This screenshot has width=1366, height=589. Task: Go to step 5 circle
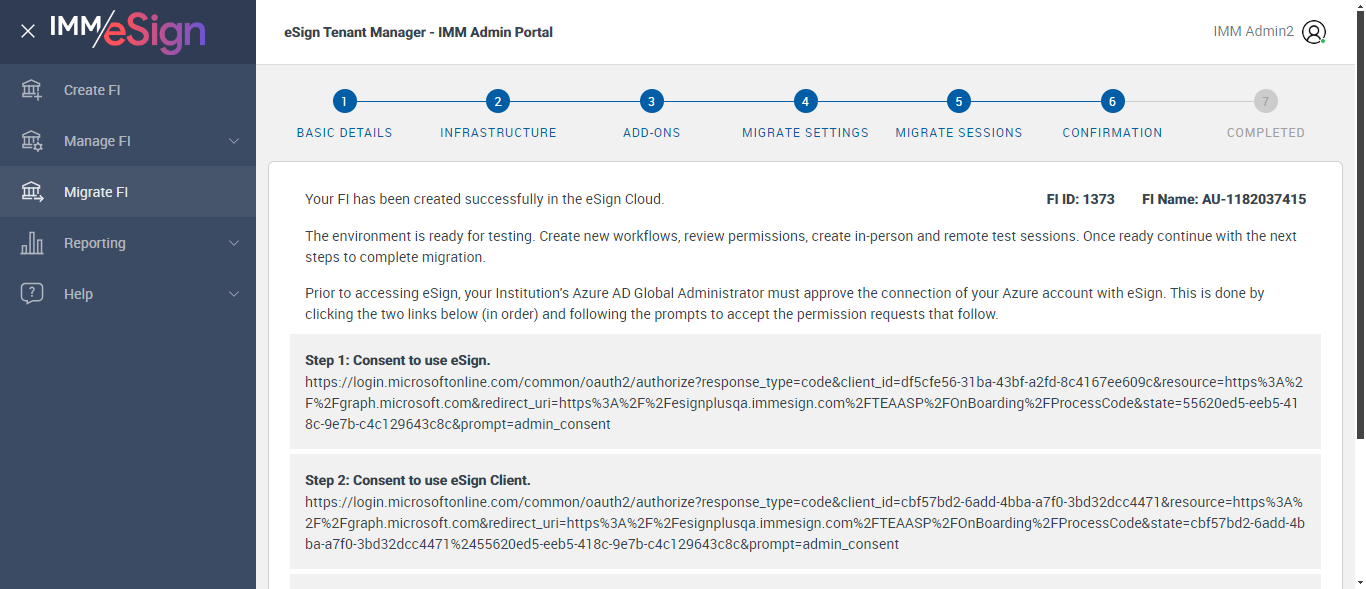pyautogui.click(x=959, y=101)
